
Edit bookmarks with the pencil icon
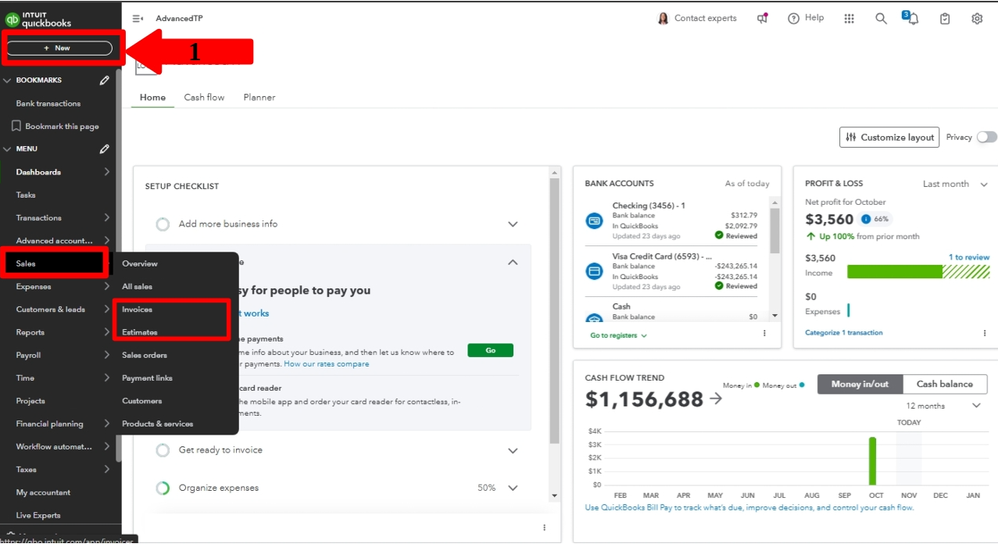pyautogui.click(x=104, y=80)
